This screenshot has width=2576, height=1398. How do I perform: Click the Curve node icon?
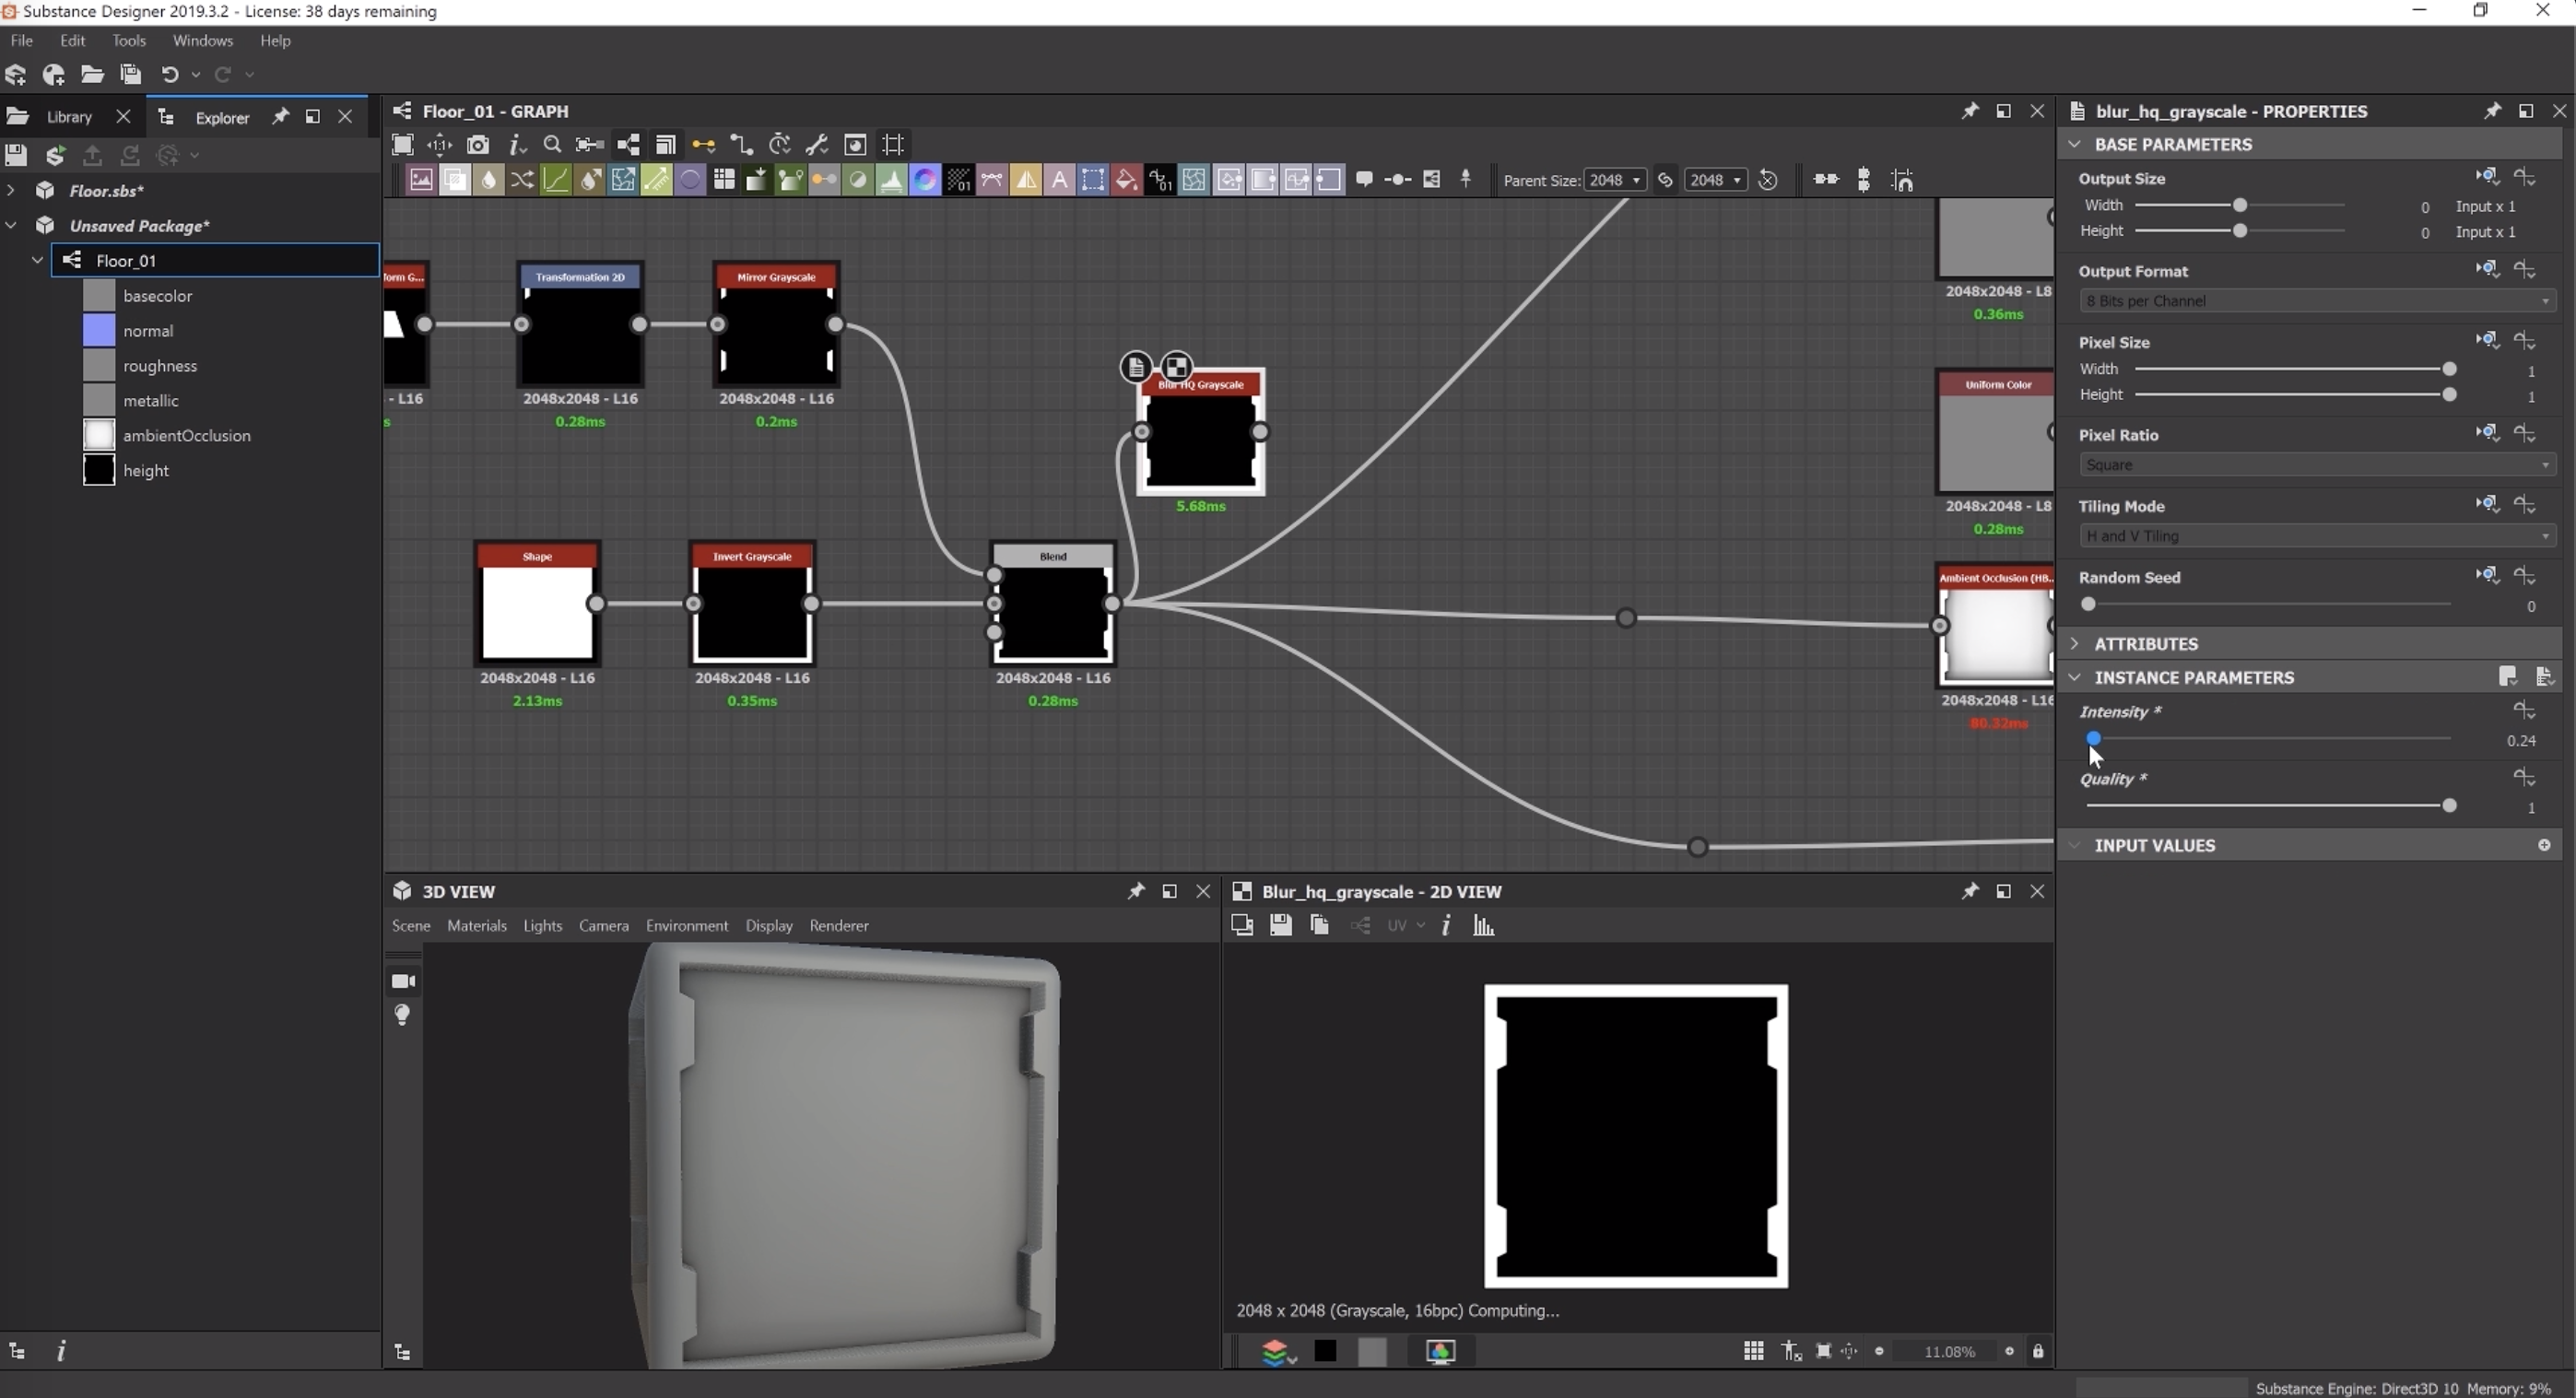pos(556,180)
